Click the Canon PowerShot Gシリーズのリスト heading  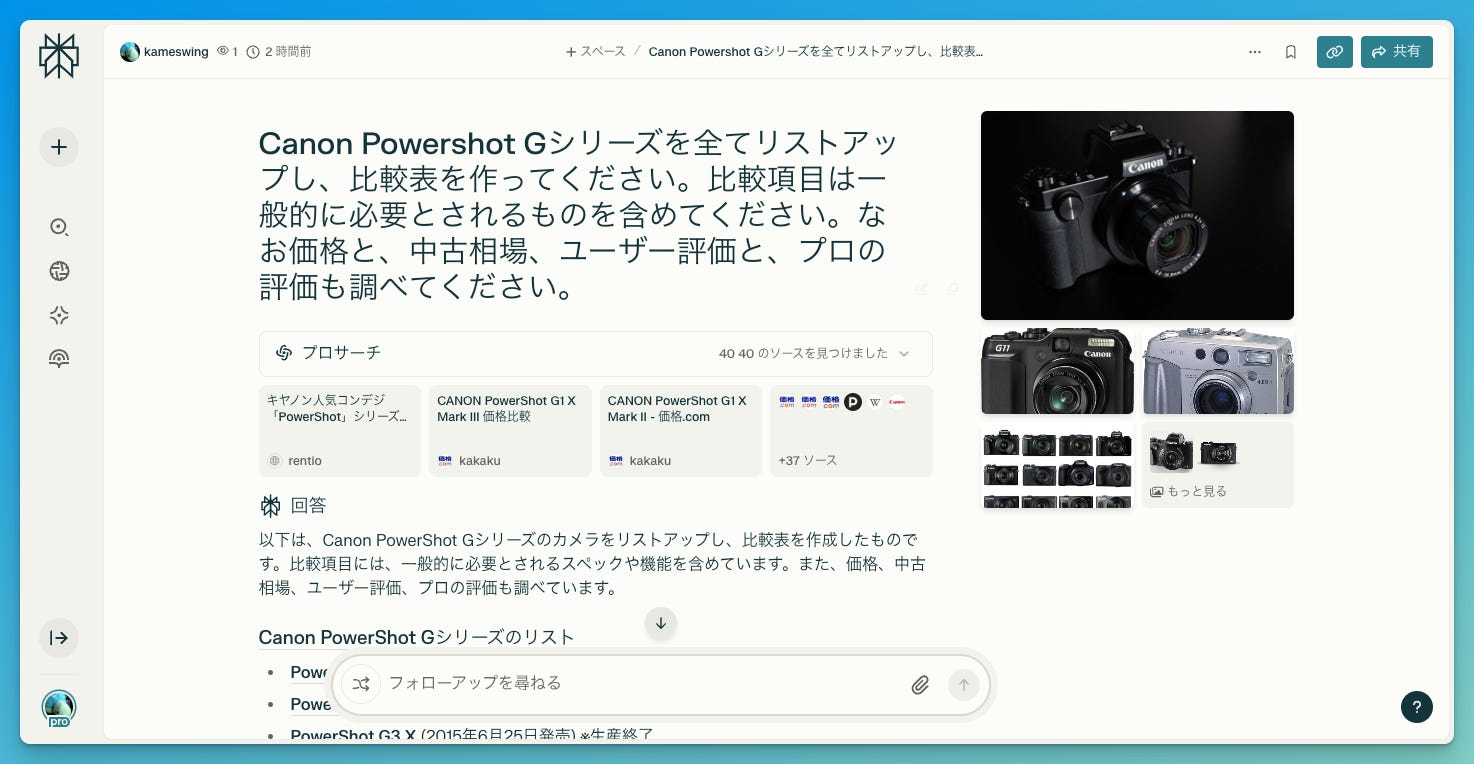coord(417,637)
